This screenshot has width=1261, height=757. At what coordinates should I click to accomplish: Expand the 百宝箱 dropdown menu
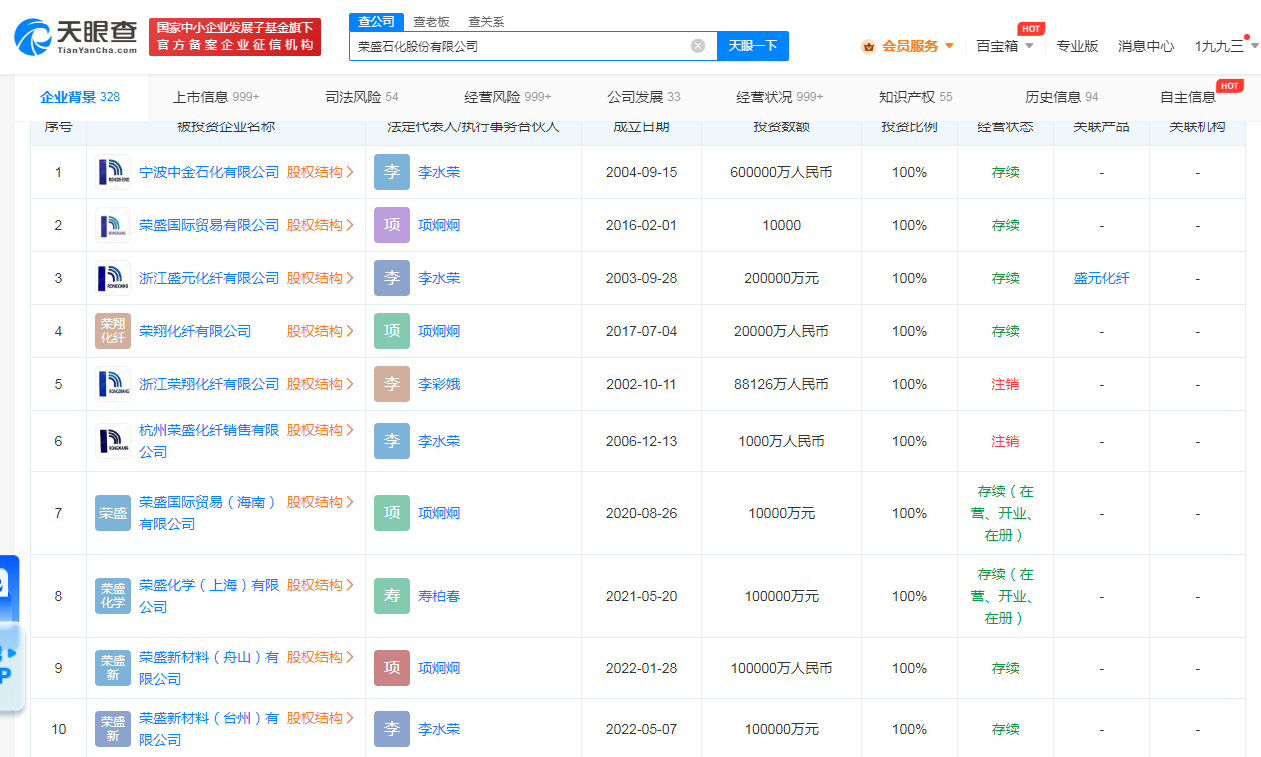pos(1004,45)
